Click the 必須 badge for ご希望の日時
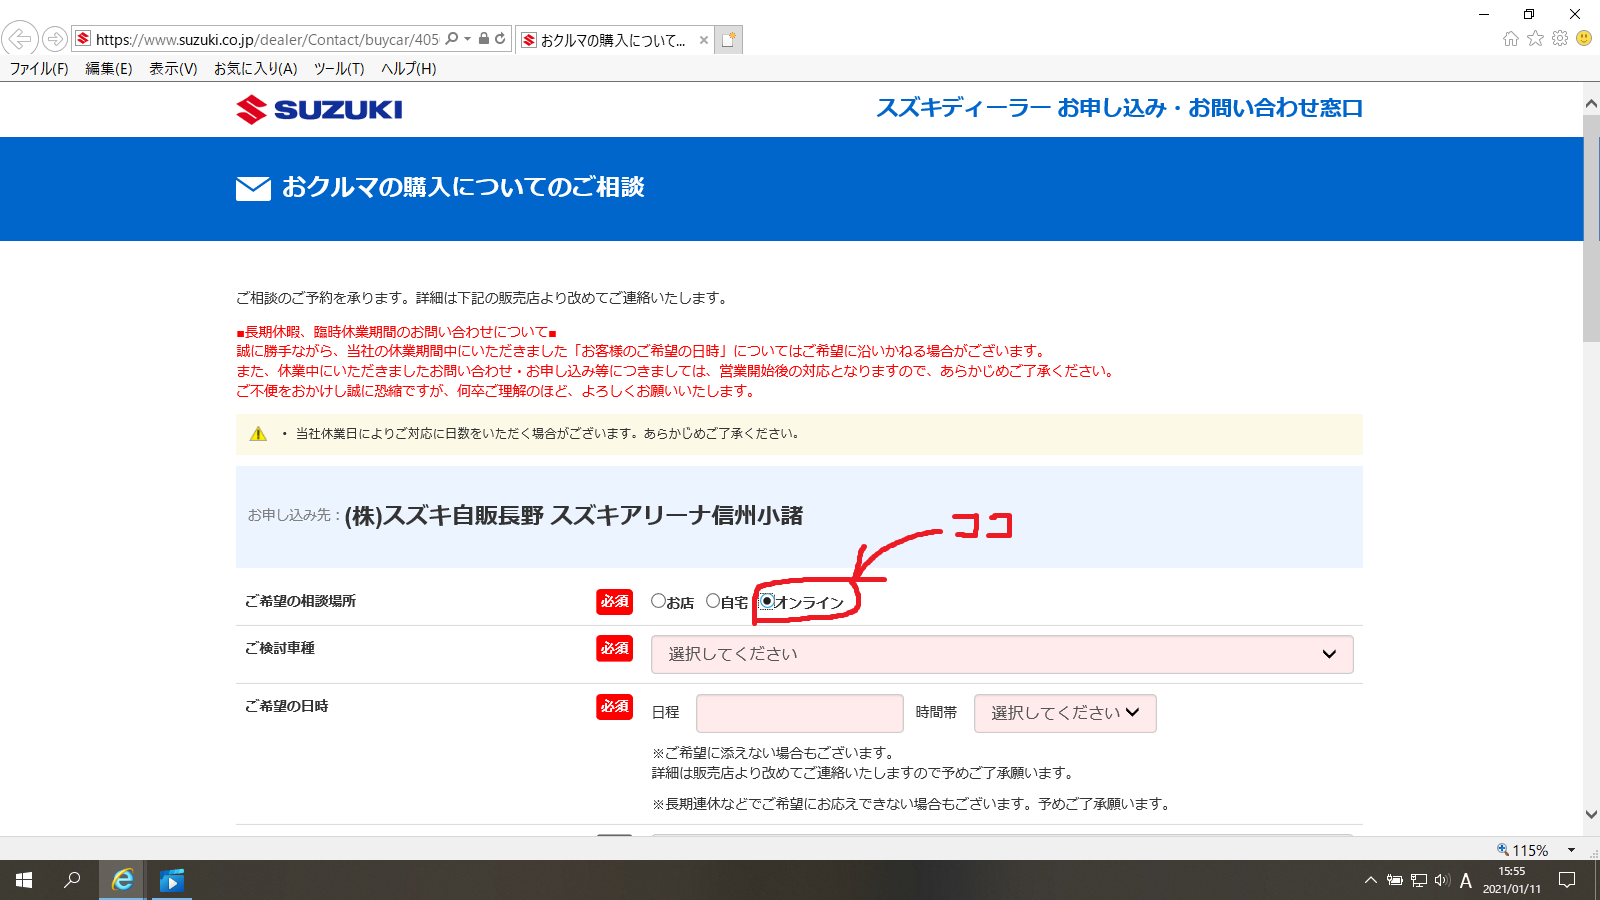 tap(615, 706)
